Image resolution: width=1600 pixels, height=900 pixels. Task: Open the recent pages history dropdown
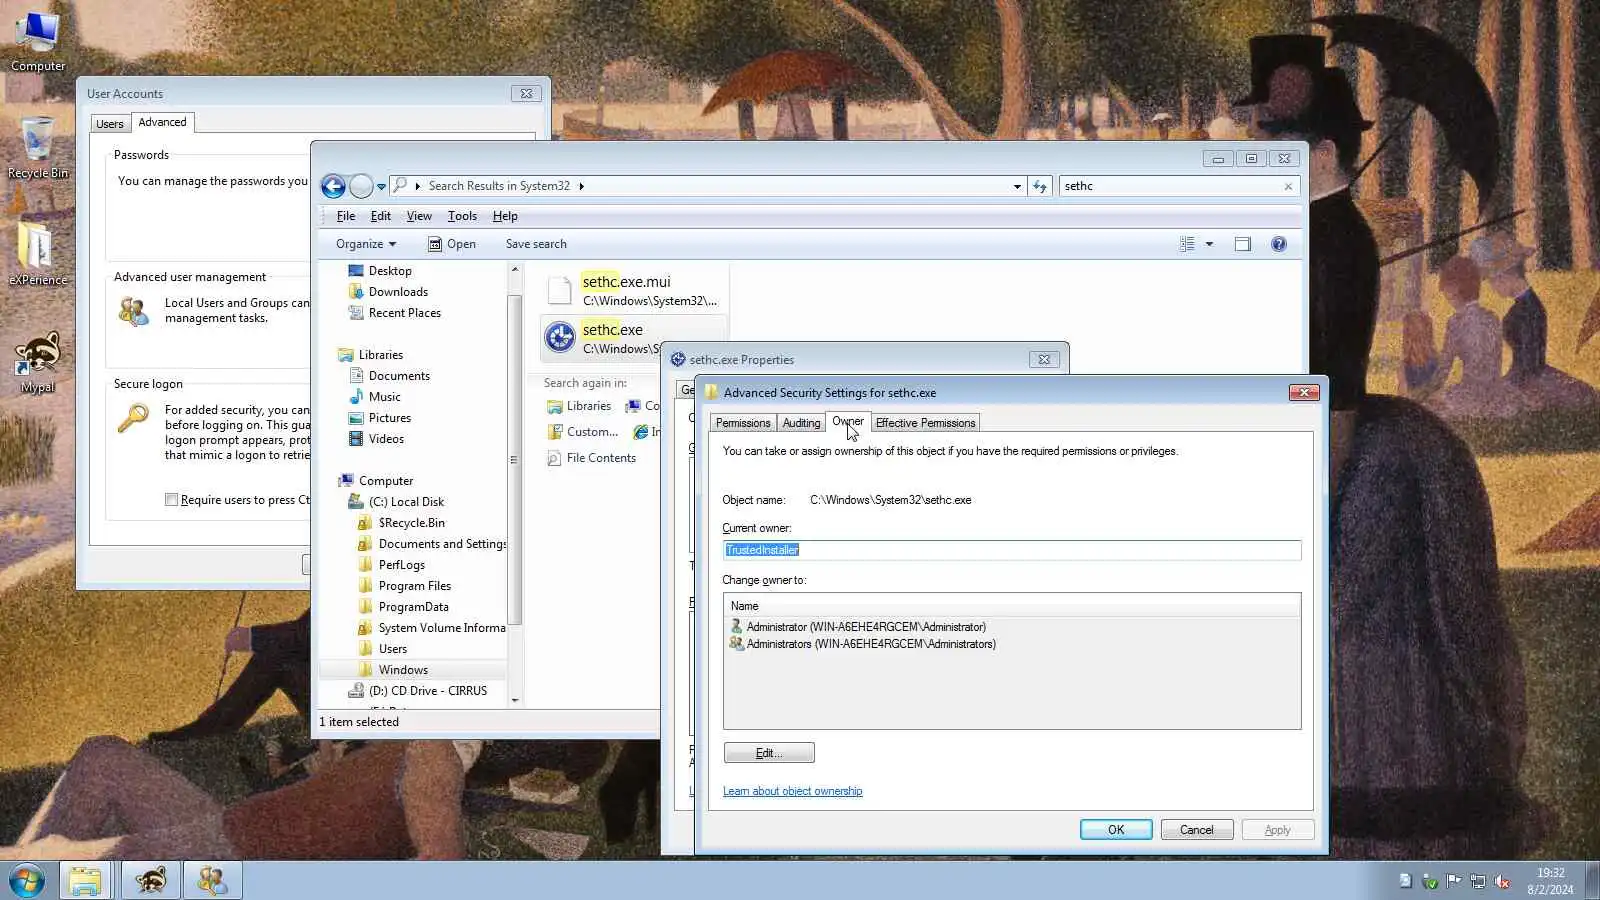381,187
